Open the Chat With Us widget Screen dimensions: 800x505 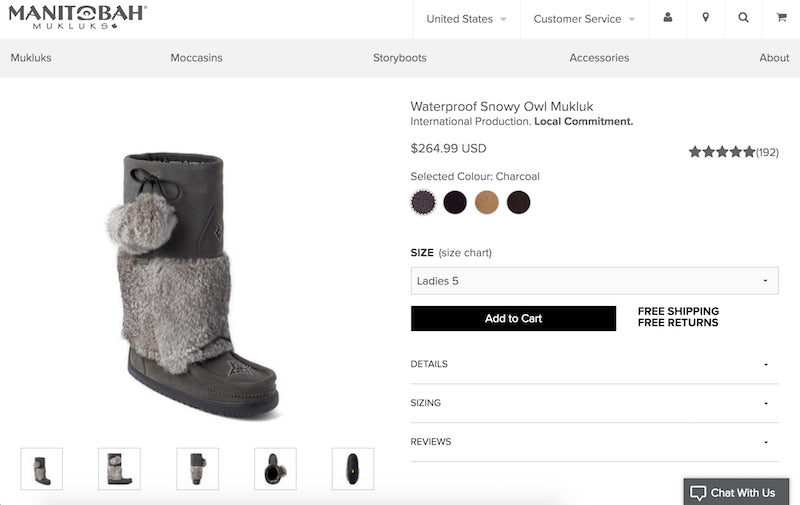(736, 492)
